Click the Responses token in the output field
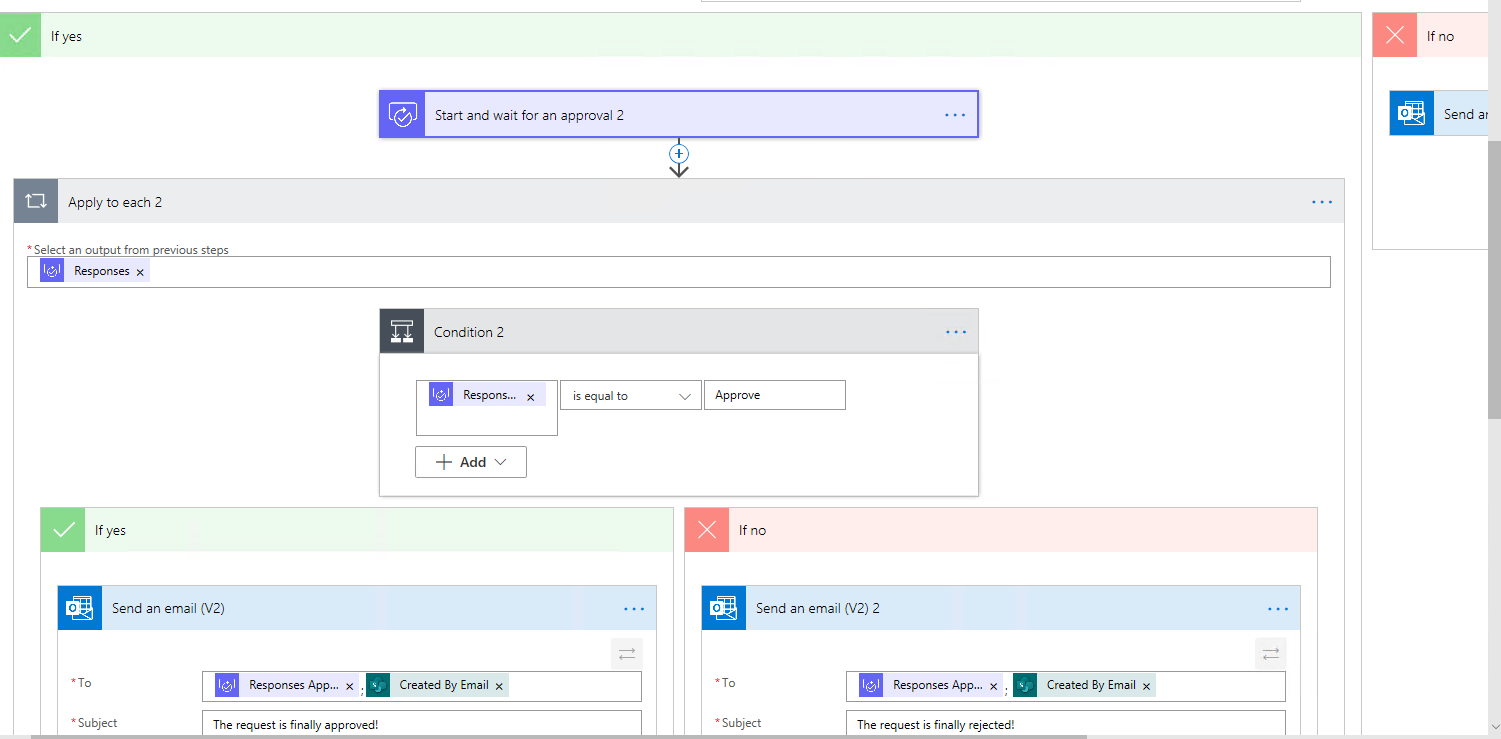1501x739 pixels. coord(95,271)
